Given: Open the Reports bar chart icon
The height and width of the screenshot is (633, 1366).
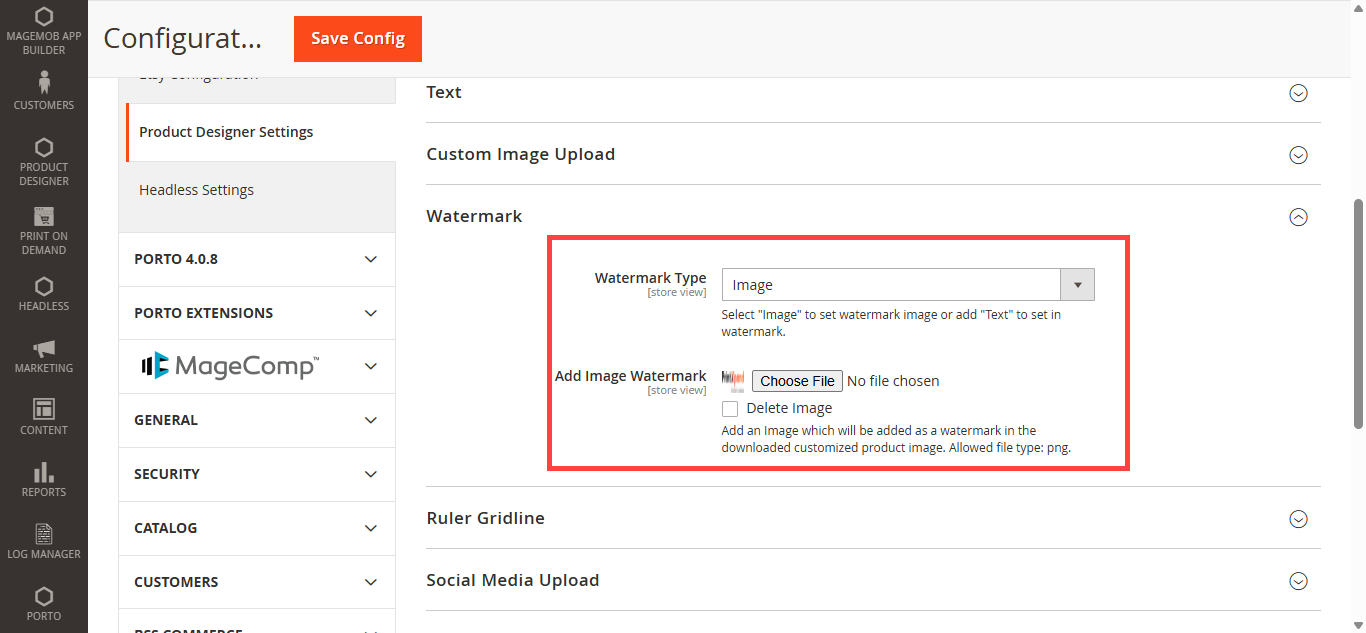Looking at the screenshot, I should click(44, 471).
